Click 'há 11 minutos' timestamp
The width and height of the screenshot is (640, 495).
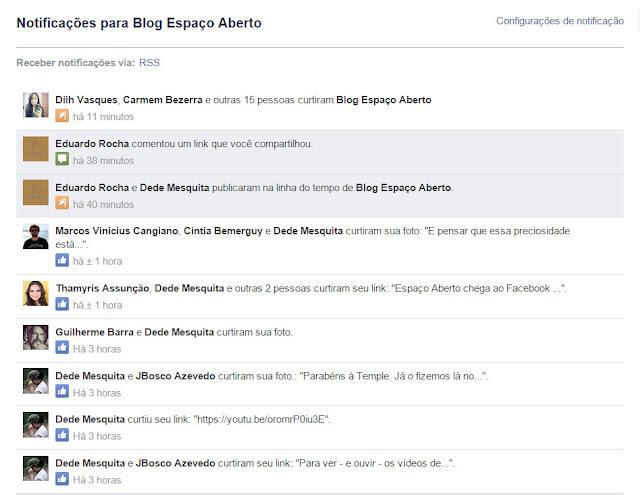pyautogui.click(x=103, y=117)
